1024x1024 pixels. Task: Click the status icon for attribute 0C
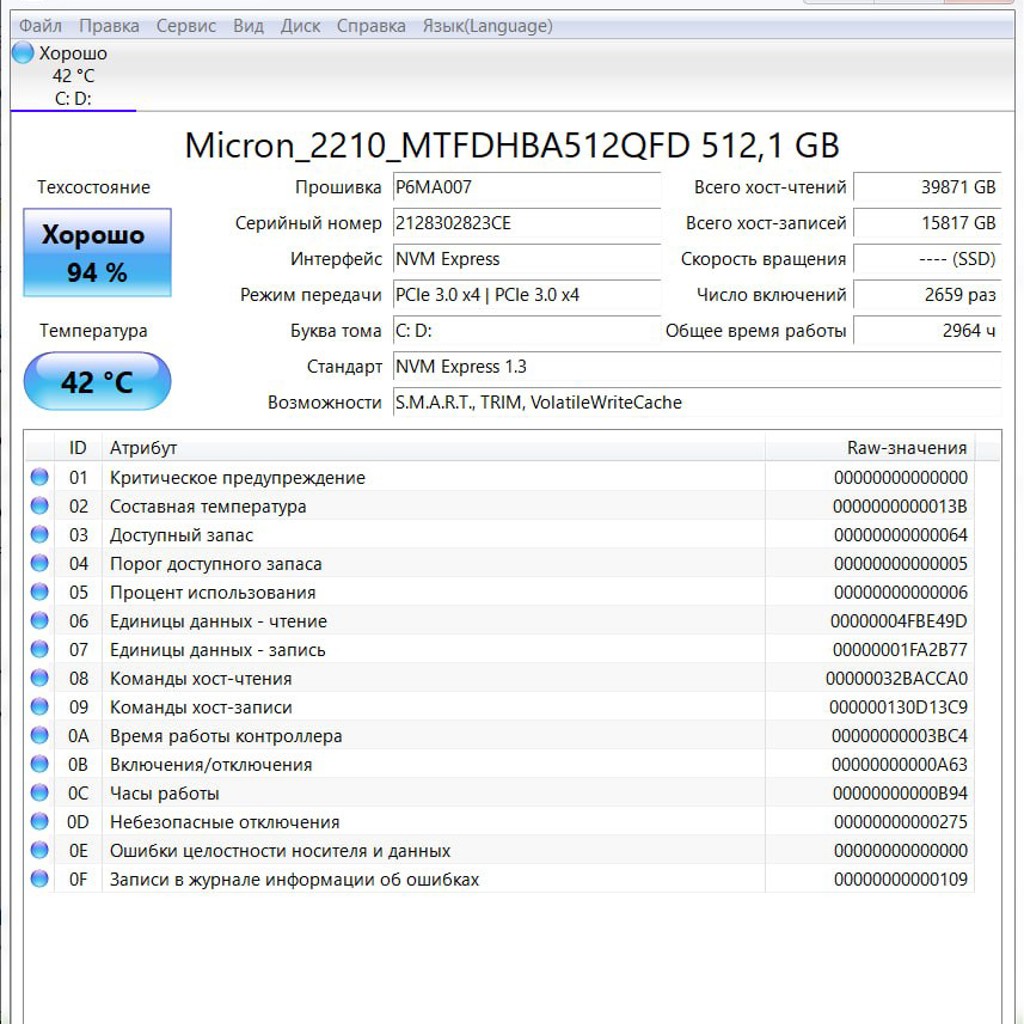pyautogui.click(x=40, y=793)
